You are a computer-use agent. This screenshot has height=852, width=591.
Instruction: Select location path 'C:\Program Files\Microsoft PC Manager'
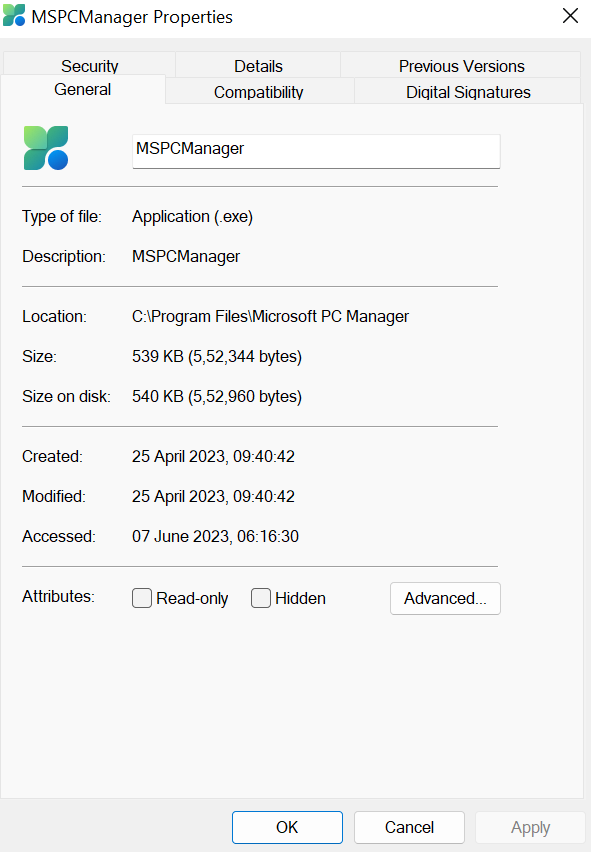(x=271, y=316)
